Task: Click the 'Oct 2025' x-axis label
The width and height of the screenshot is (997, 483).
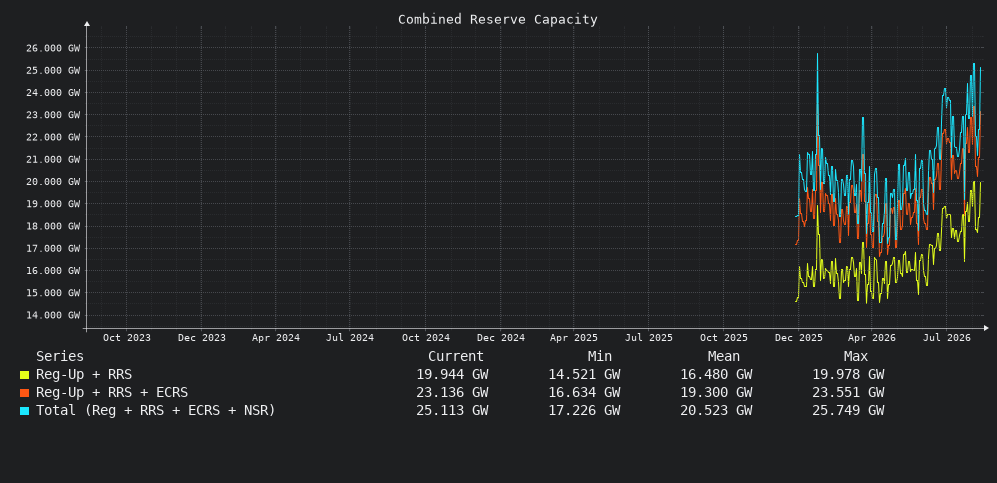Action: (x=724, y=338)
